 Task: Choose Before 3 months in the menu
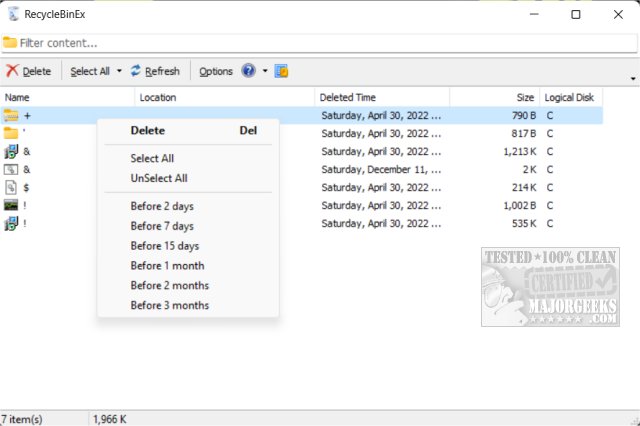click(188, 305)
